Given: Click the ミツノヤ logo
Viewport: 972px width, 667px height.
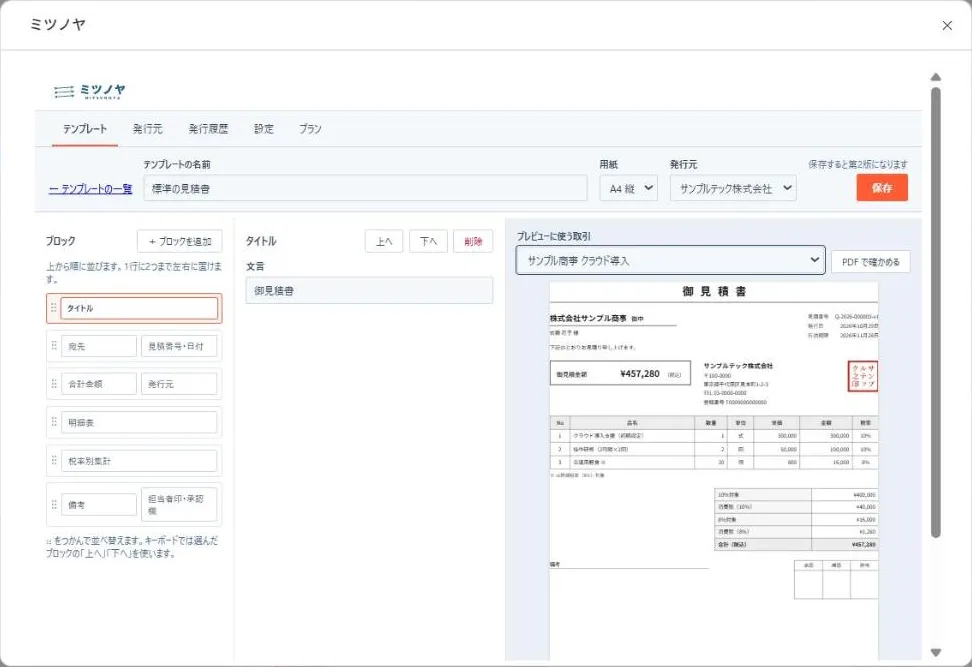Looking at the screenshot, I should point(90,92).
